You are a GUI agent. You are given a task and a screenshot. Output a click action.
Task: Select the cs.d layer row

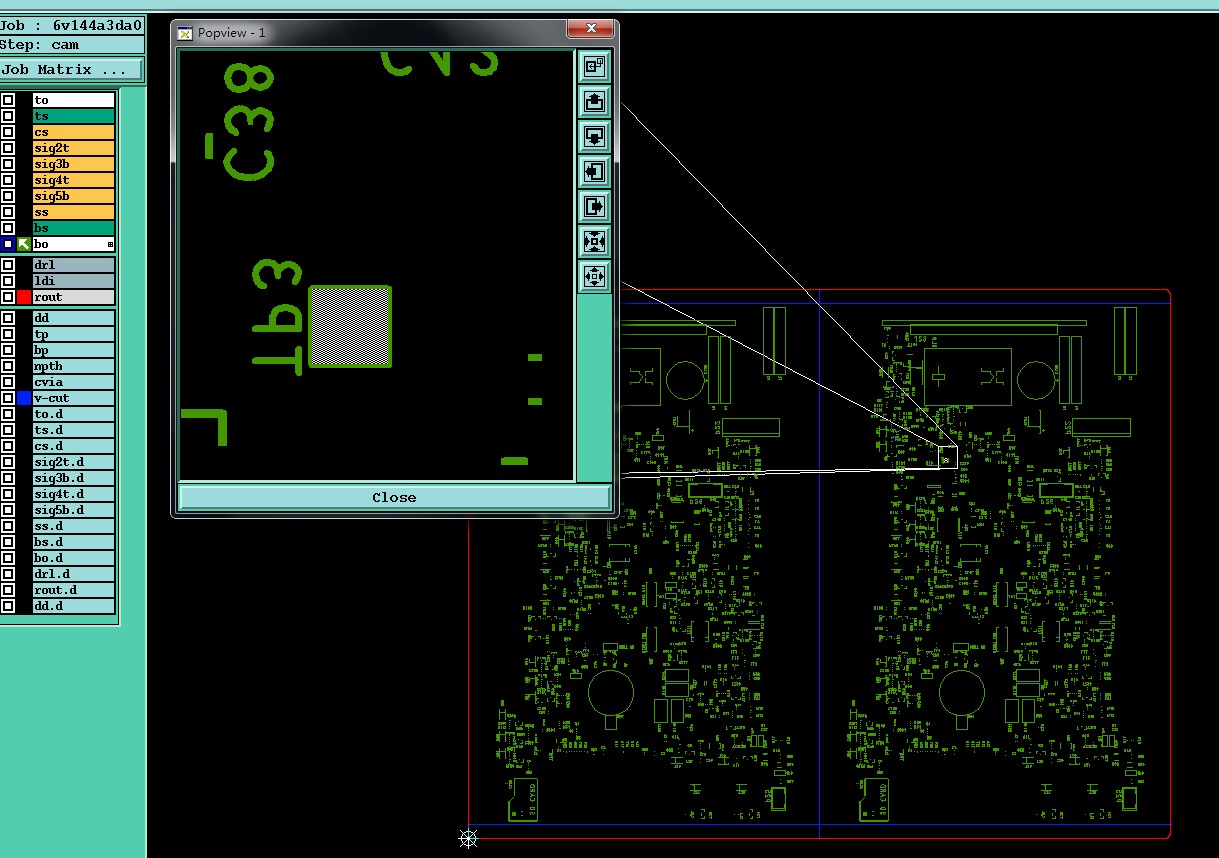(x=73, y=446)
